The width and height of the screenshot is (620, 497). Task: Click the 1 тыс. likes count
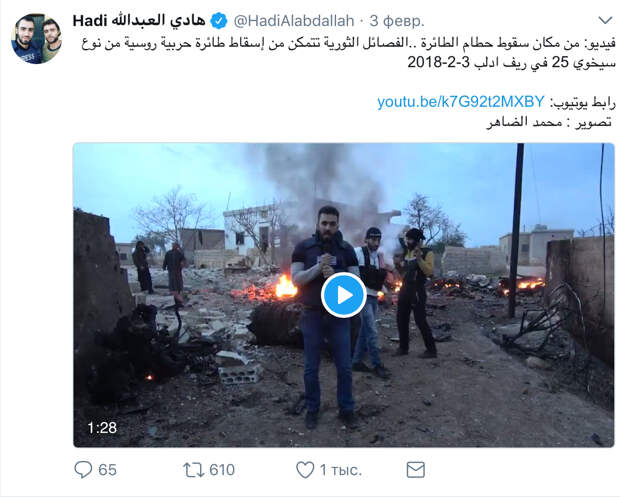coord(341,470)
